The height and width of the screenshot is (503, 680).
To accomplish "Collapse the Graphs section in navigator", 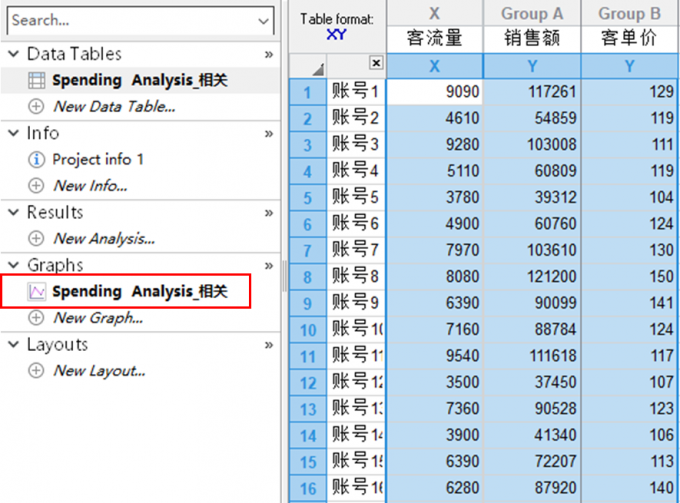I will point(14,265).
